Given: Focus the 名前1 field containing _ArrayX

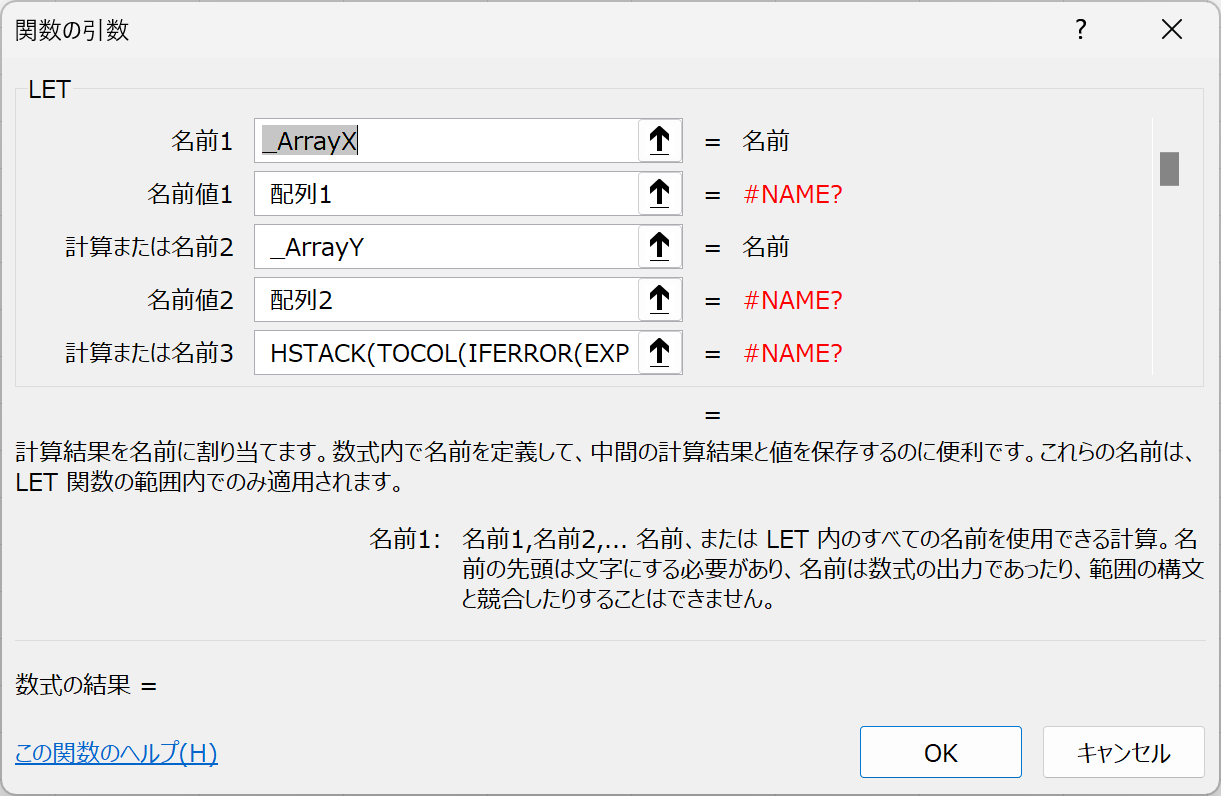Looking at the screenshot, I should 446,141.
